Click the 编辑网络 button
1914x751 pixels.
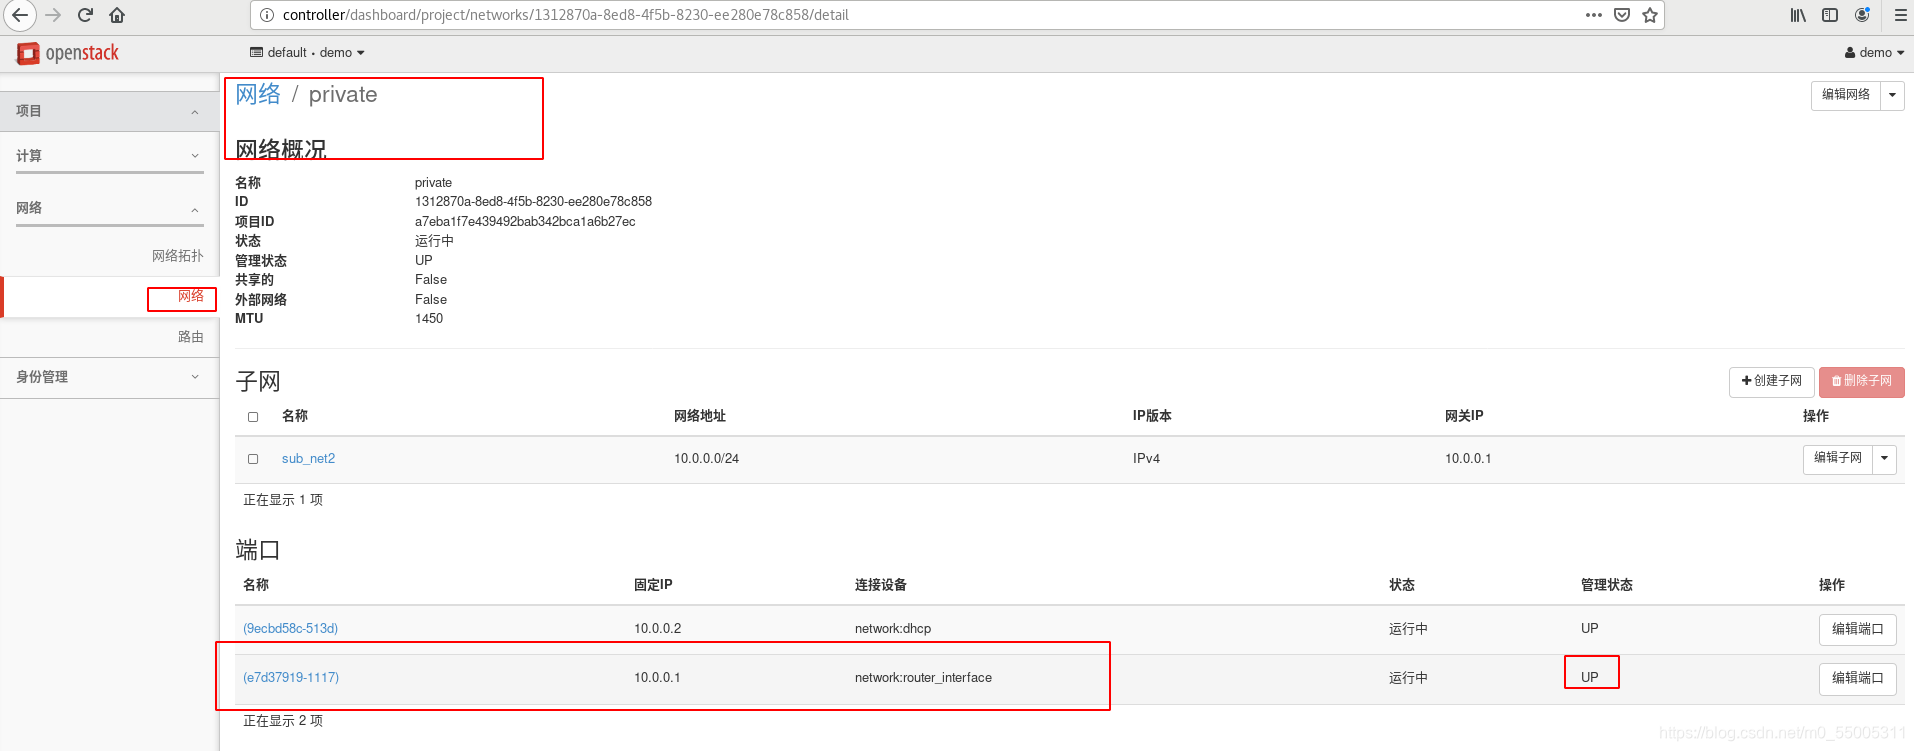1846,95
